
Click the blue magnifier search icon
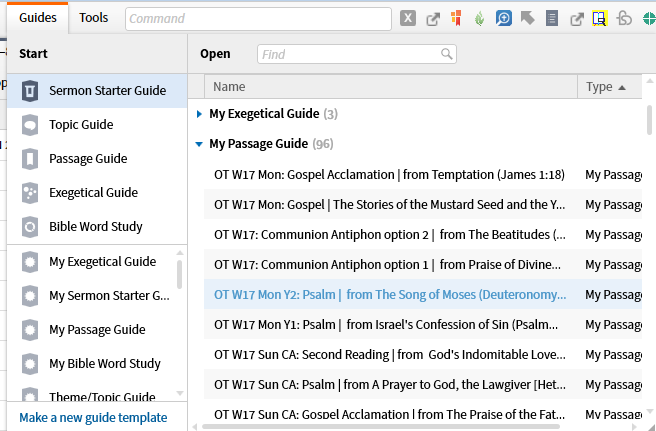[x=504, y=18]
